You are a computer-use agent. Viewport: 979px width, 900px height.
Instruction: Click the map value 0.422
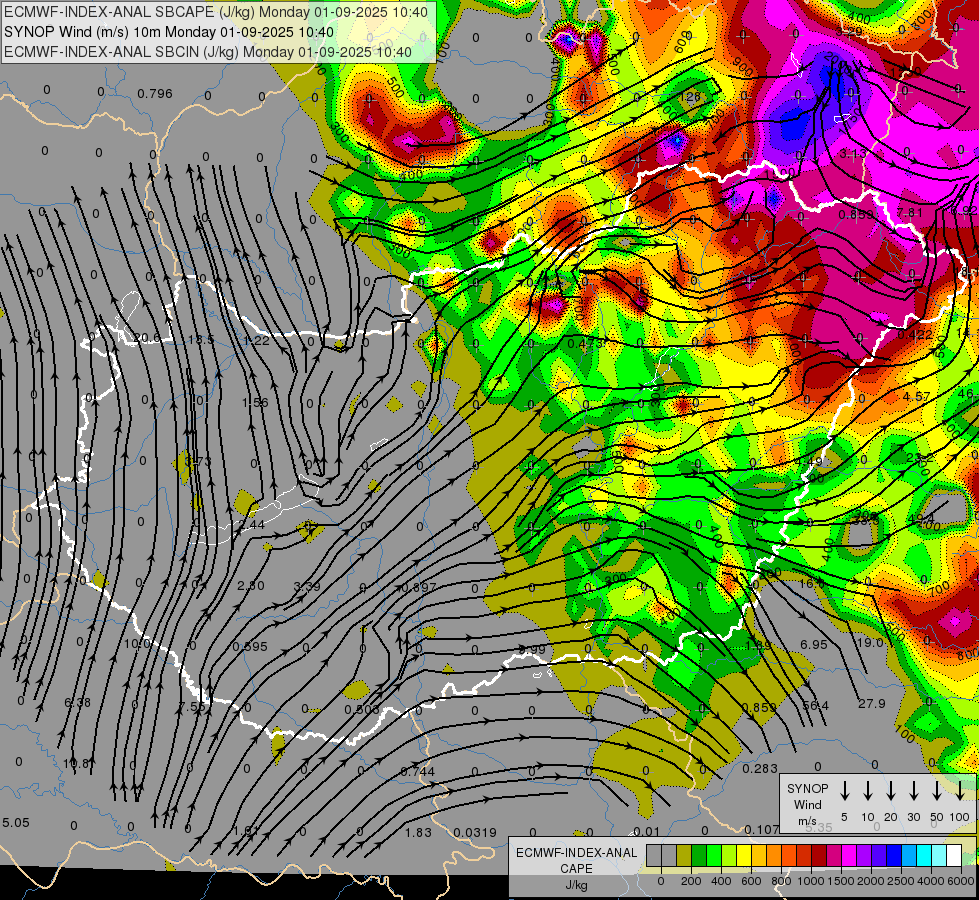point(915,335)
